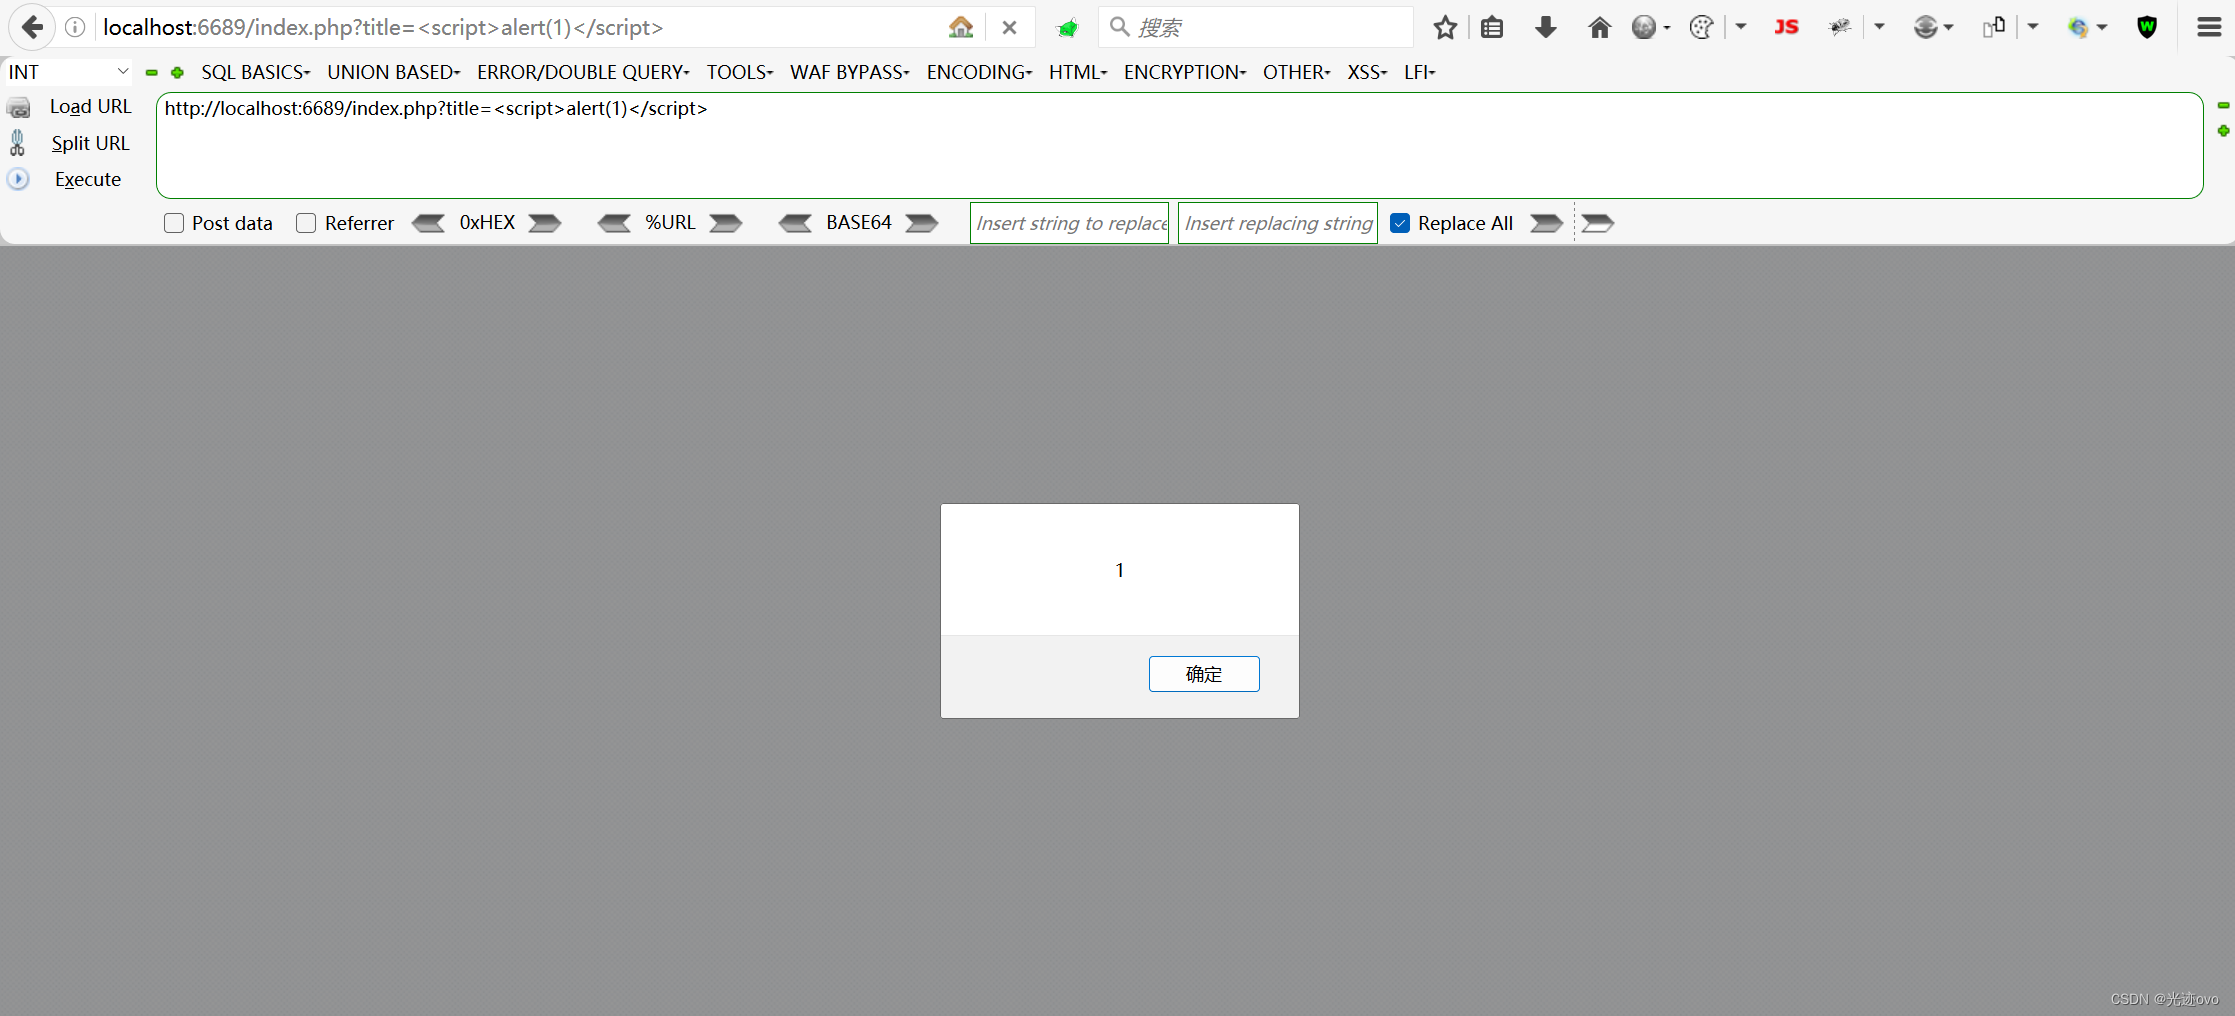Click the house icon inside the address bar
This screenshot has height=1016, width=2235.
960,27
